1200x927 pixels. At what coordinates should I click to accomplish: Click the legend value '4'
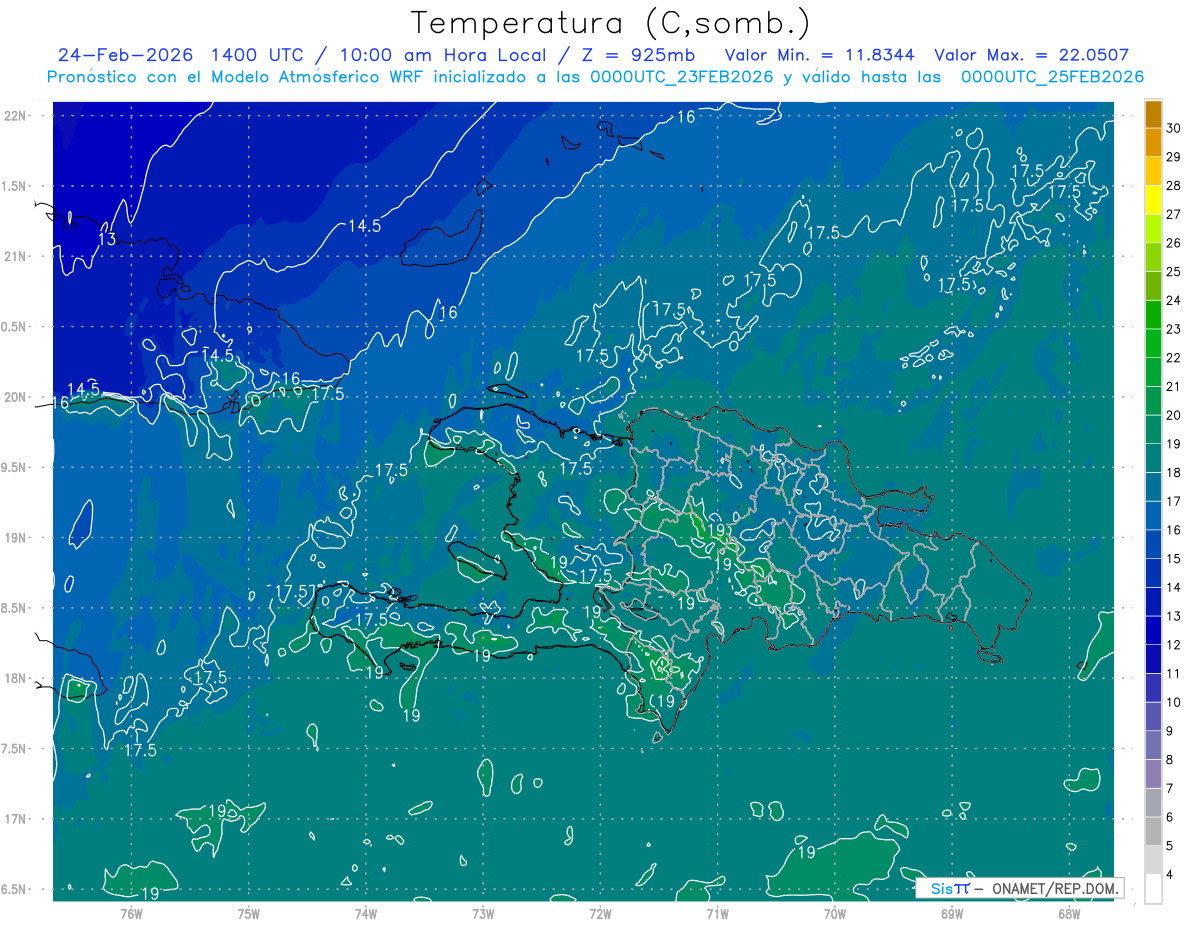tap(1170, 874)
